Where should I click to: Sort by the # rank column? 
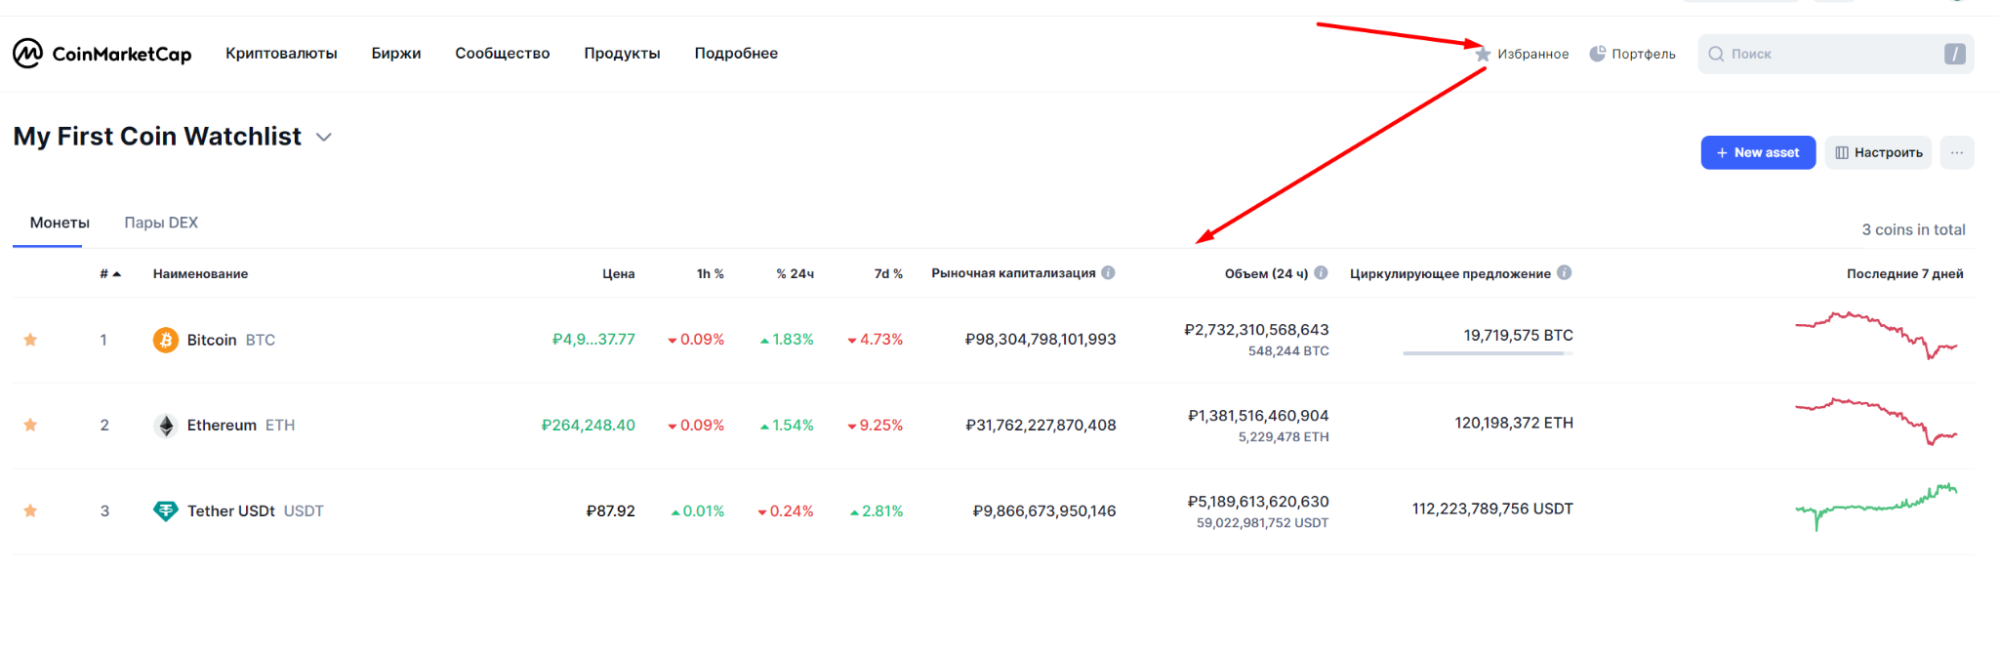click(110, 274)
